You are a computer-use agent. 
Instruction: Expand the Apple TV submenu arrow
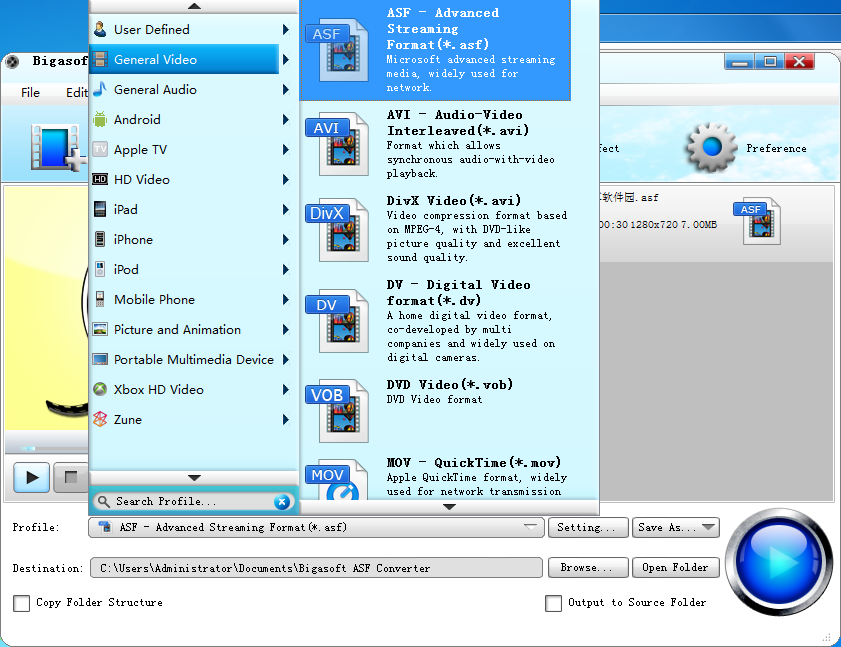(286, 149)
